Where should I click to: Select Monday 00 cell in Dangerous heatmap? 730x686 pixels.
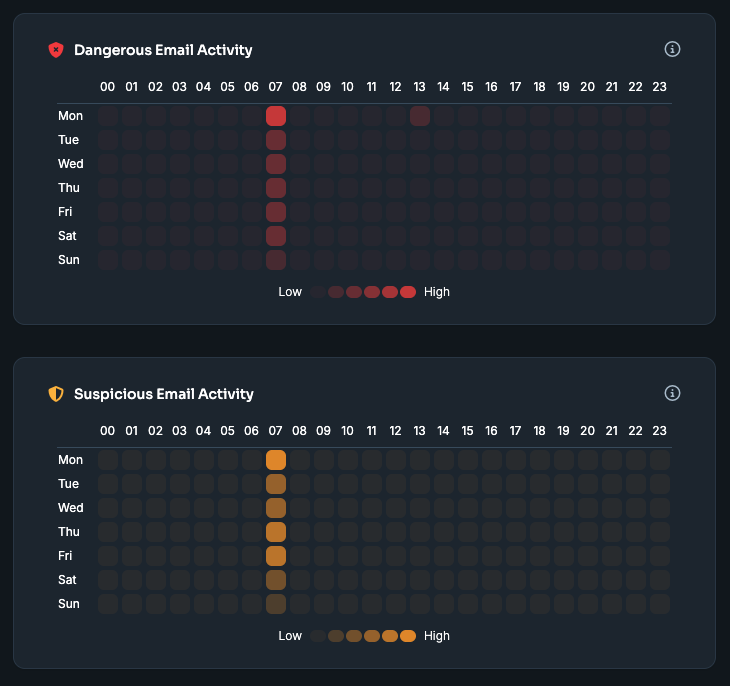108,116
